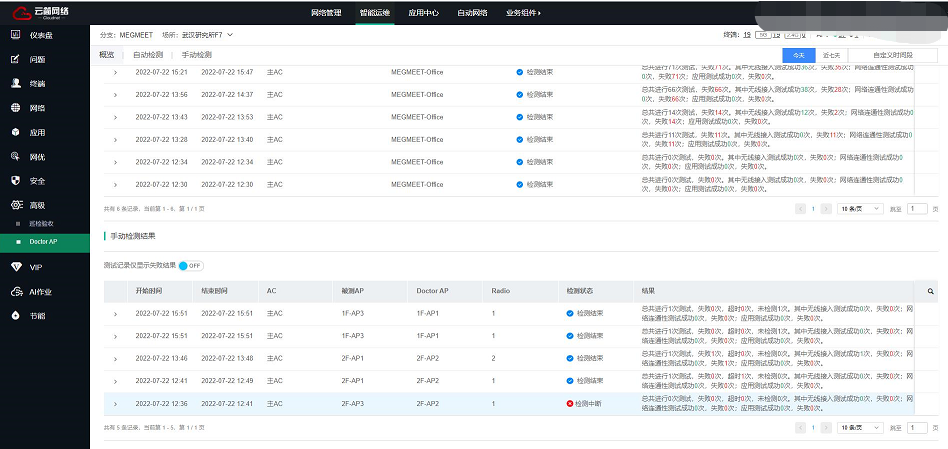This screenshot has height=449, width=948.
Task: Select the 终端 user icon in sidebar
Action: point(16,83)
